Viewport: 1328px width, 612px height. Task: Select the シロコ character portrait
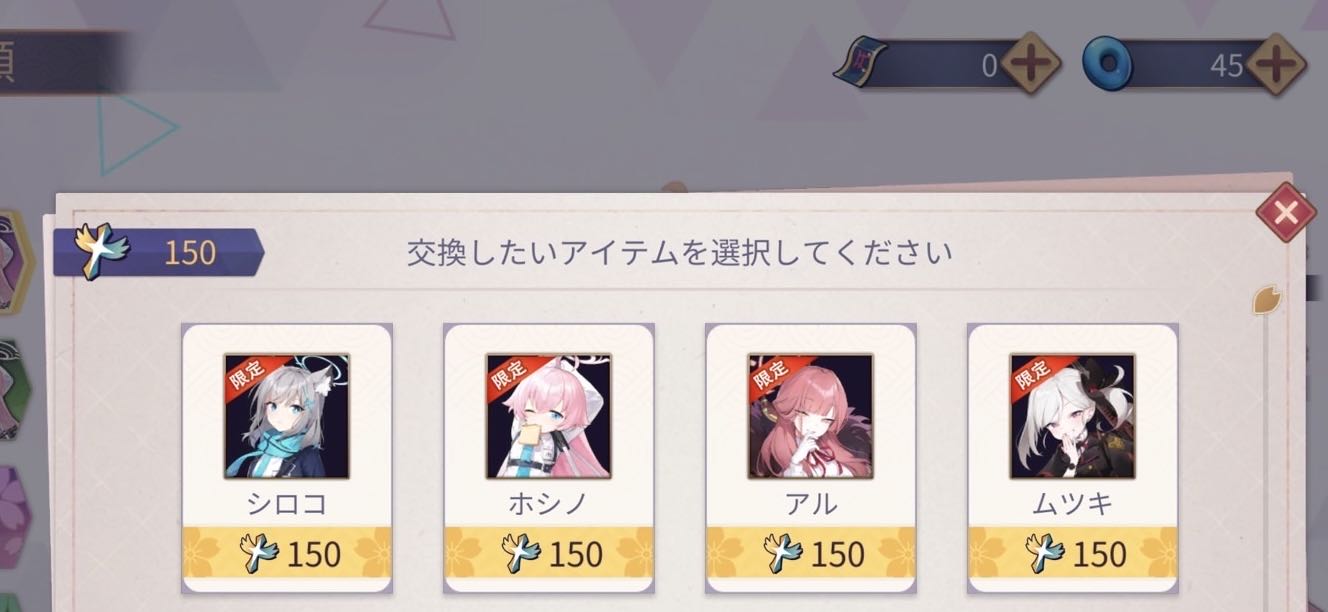click(287, 416)
